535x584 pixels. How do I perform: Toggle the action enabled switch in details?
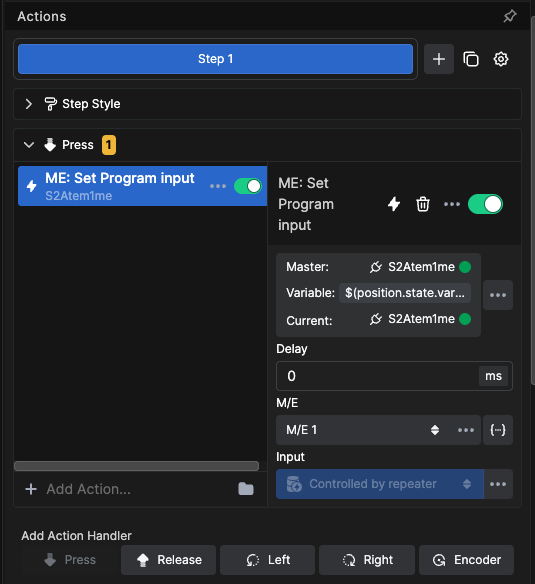coord(485,204)
